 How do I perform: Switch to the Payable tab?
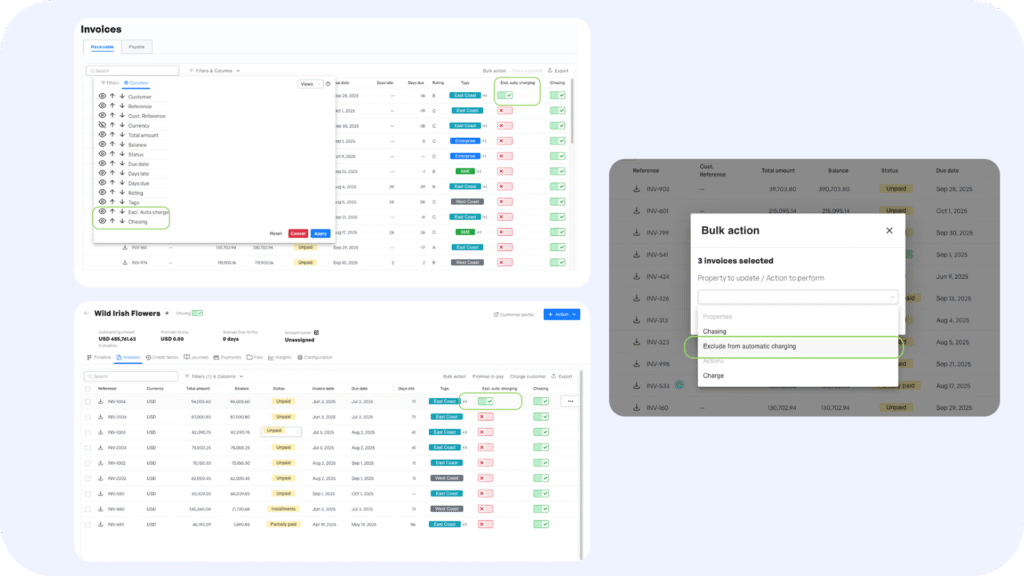(x=137, y=46)
